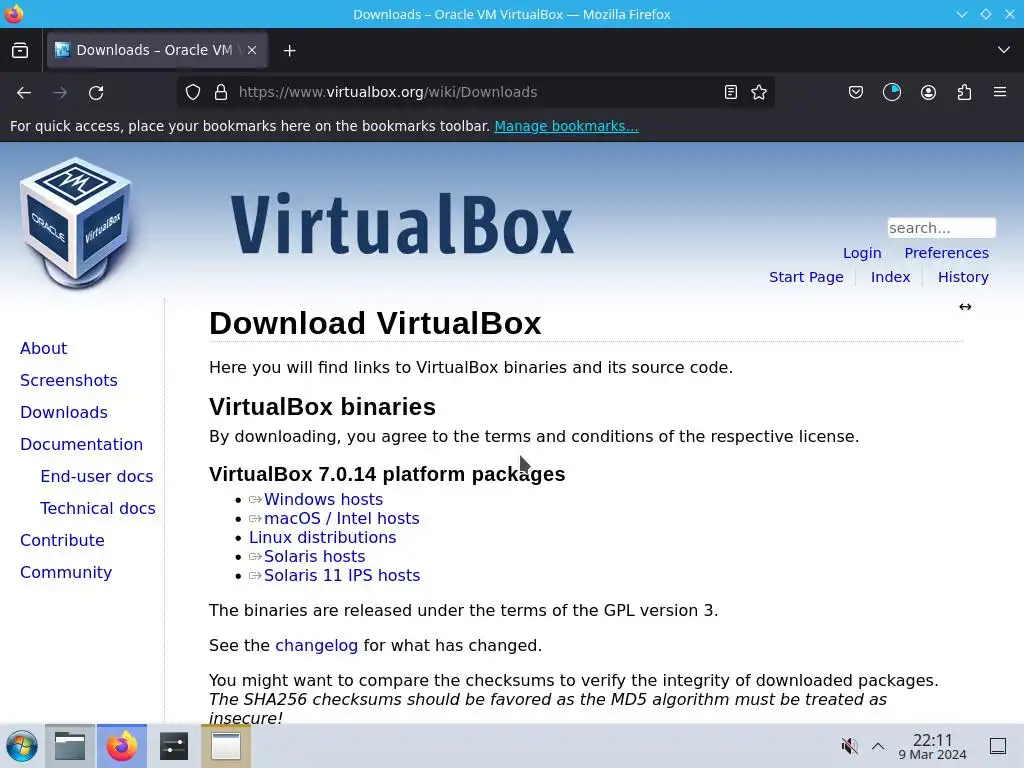1024x768 pixels.
Task: Open About in the sidebar
Action: 43,348
